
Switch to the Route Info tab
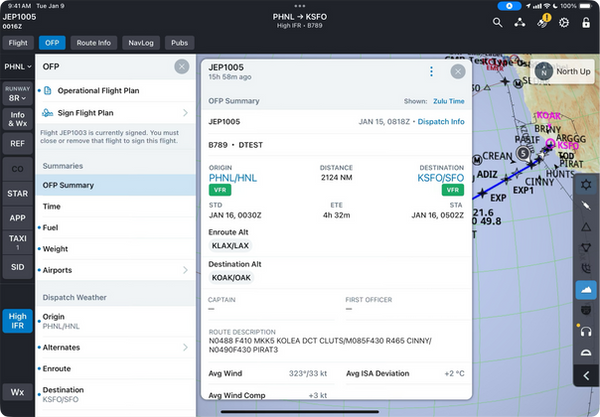click(x=94, y=43)
